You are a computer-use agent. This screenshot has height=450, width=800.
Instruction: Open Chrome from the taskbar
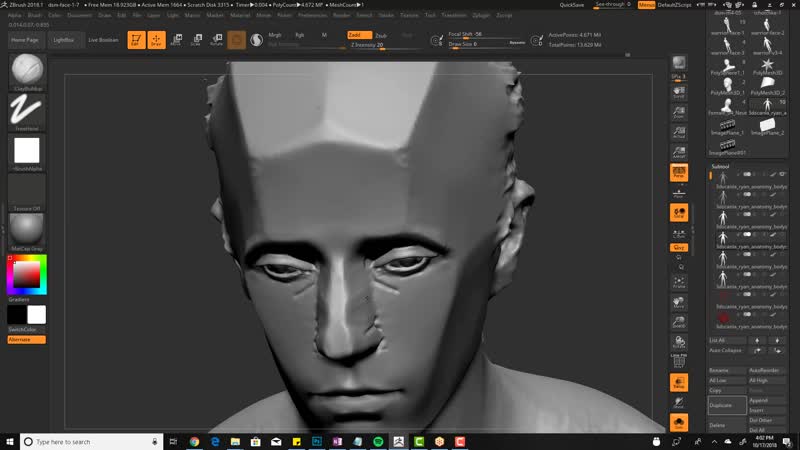tap(194, 442)
